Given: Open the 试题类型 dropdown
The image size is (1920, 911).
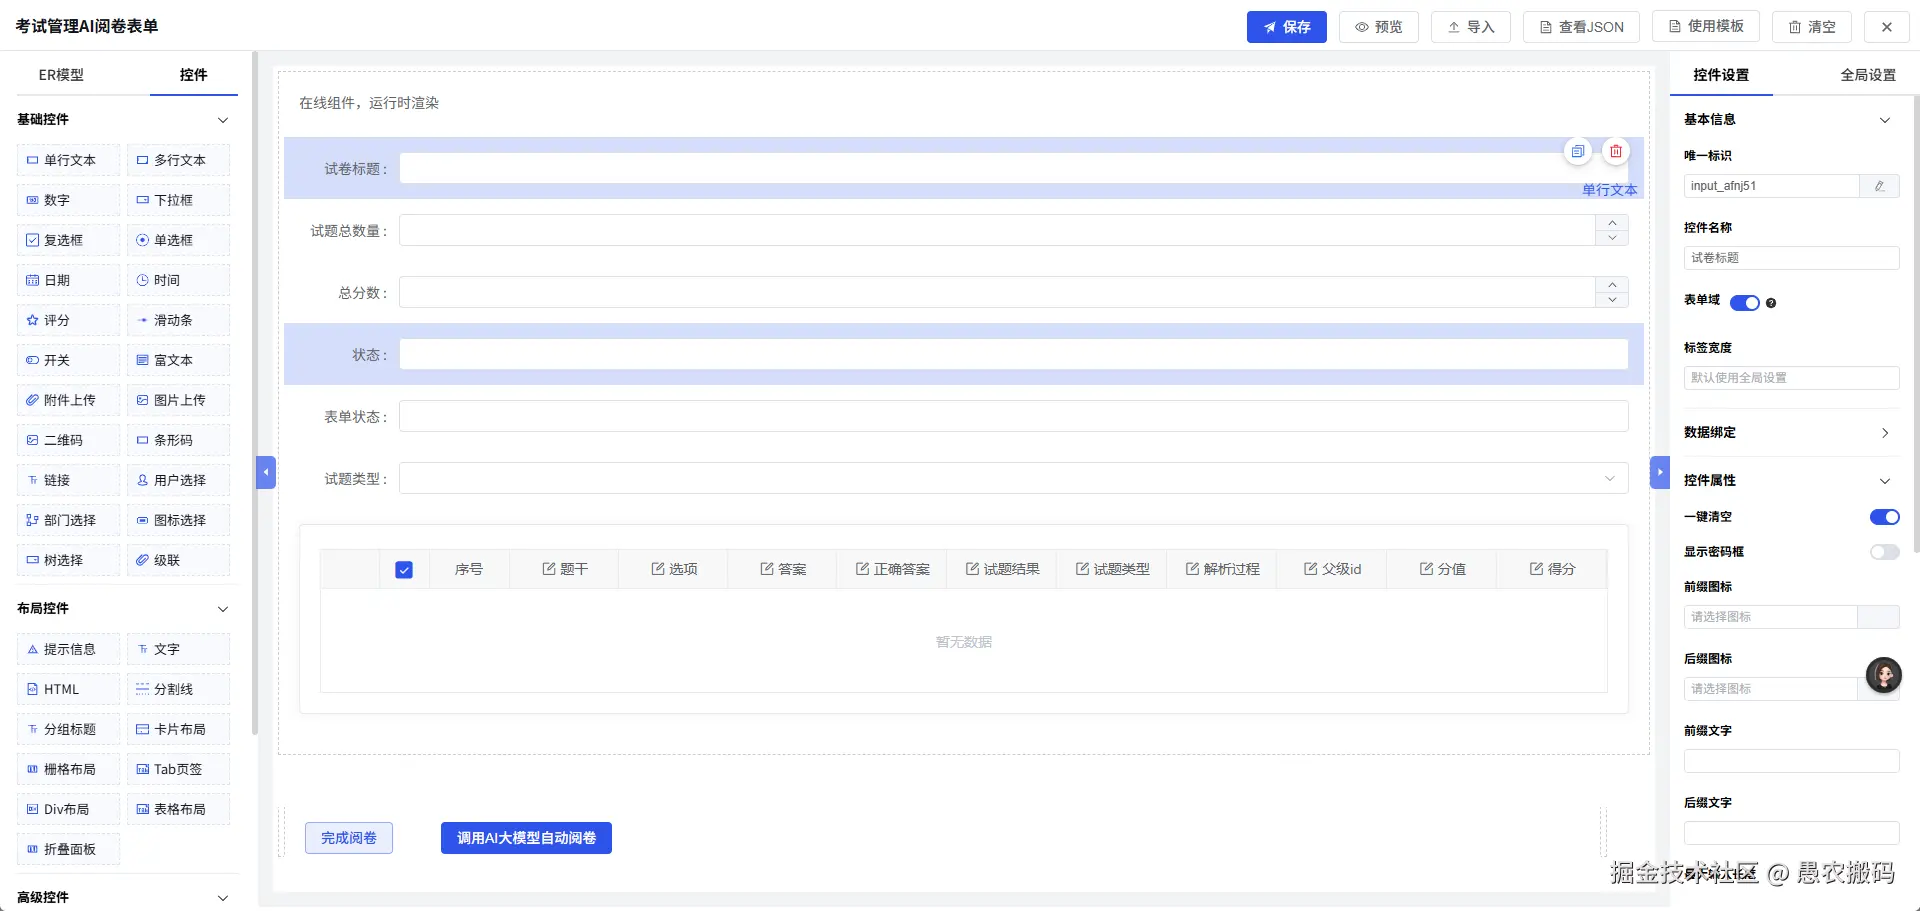Looking at the screenshot, I should pyautogui.click(x=1014, y=478).
